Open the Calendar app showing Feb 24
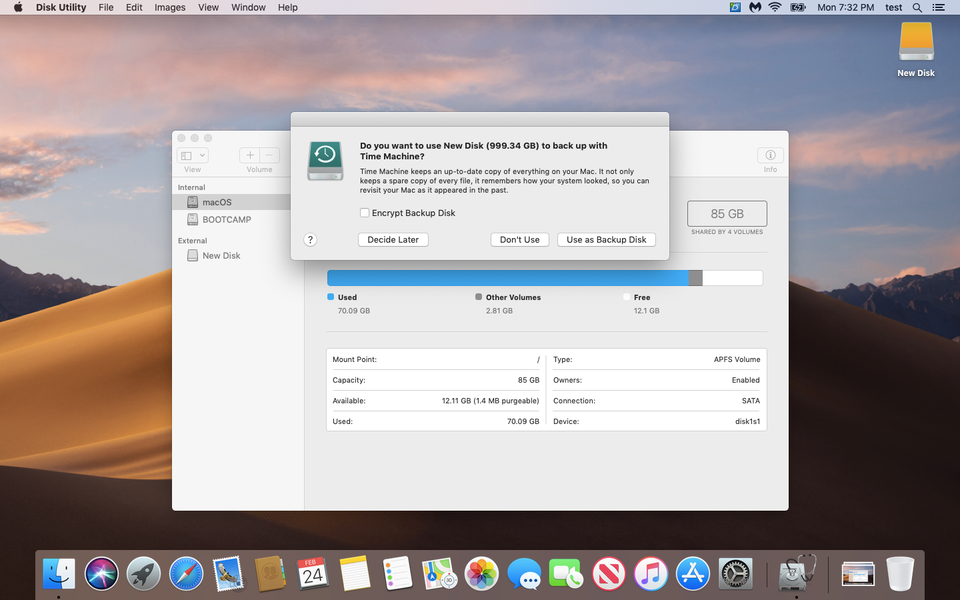The image size is (960, 600). (x=315, y=573)
